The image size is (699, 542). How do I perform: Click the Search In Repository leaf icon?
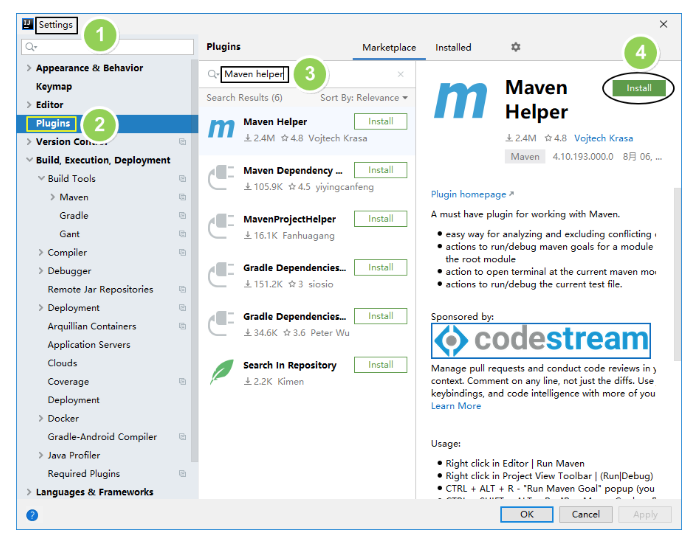coord(220,372)
